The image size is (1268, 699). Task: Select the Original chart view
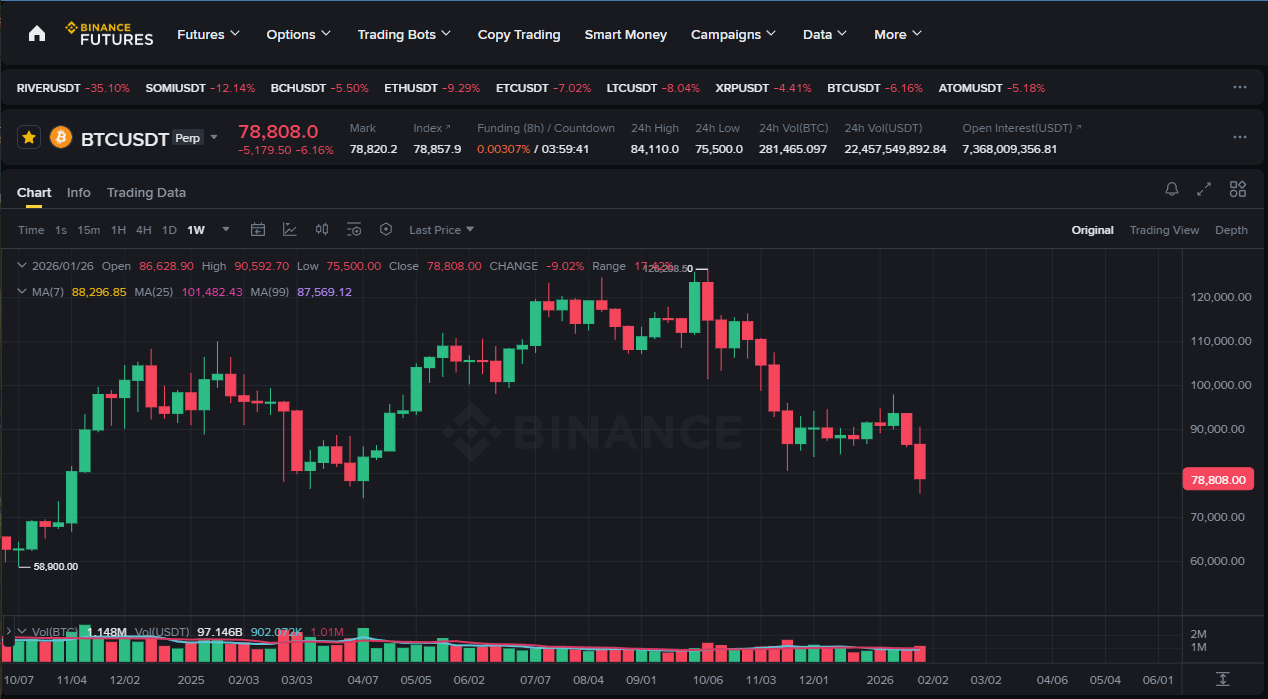point(1093,230)
